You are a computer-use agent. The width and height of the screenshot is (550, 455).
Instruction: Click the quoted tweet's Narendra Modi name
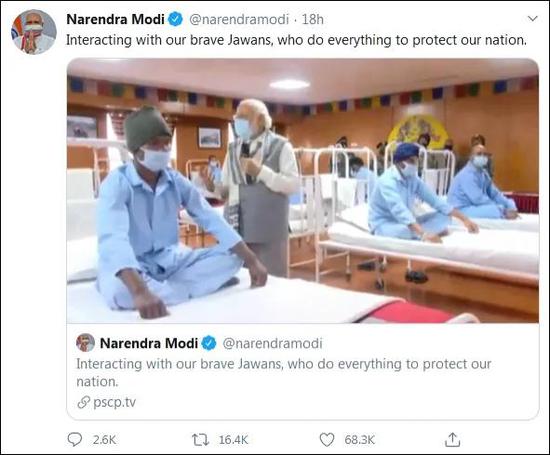[x=149, y=343]
